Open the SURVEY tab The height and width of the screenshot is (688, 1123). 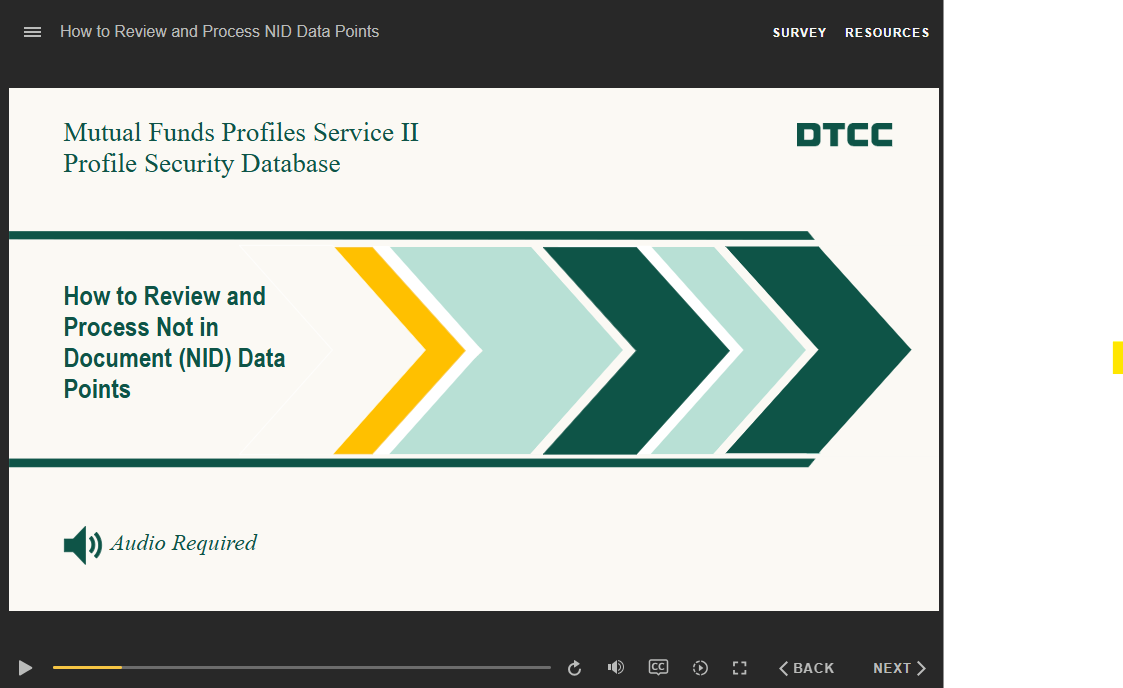click(799, 33)
